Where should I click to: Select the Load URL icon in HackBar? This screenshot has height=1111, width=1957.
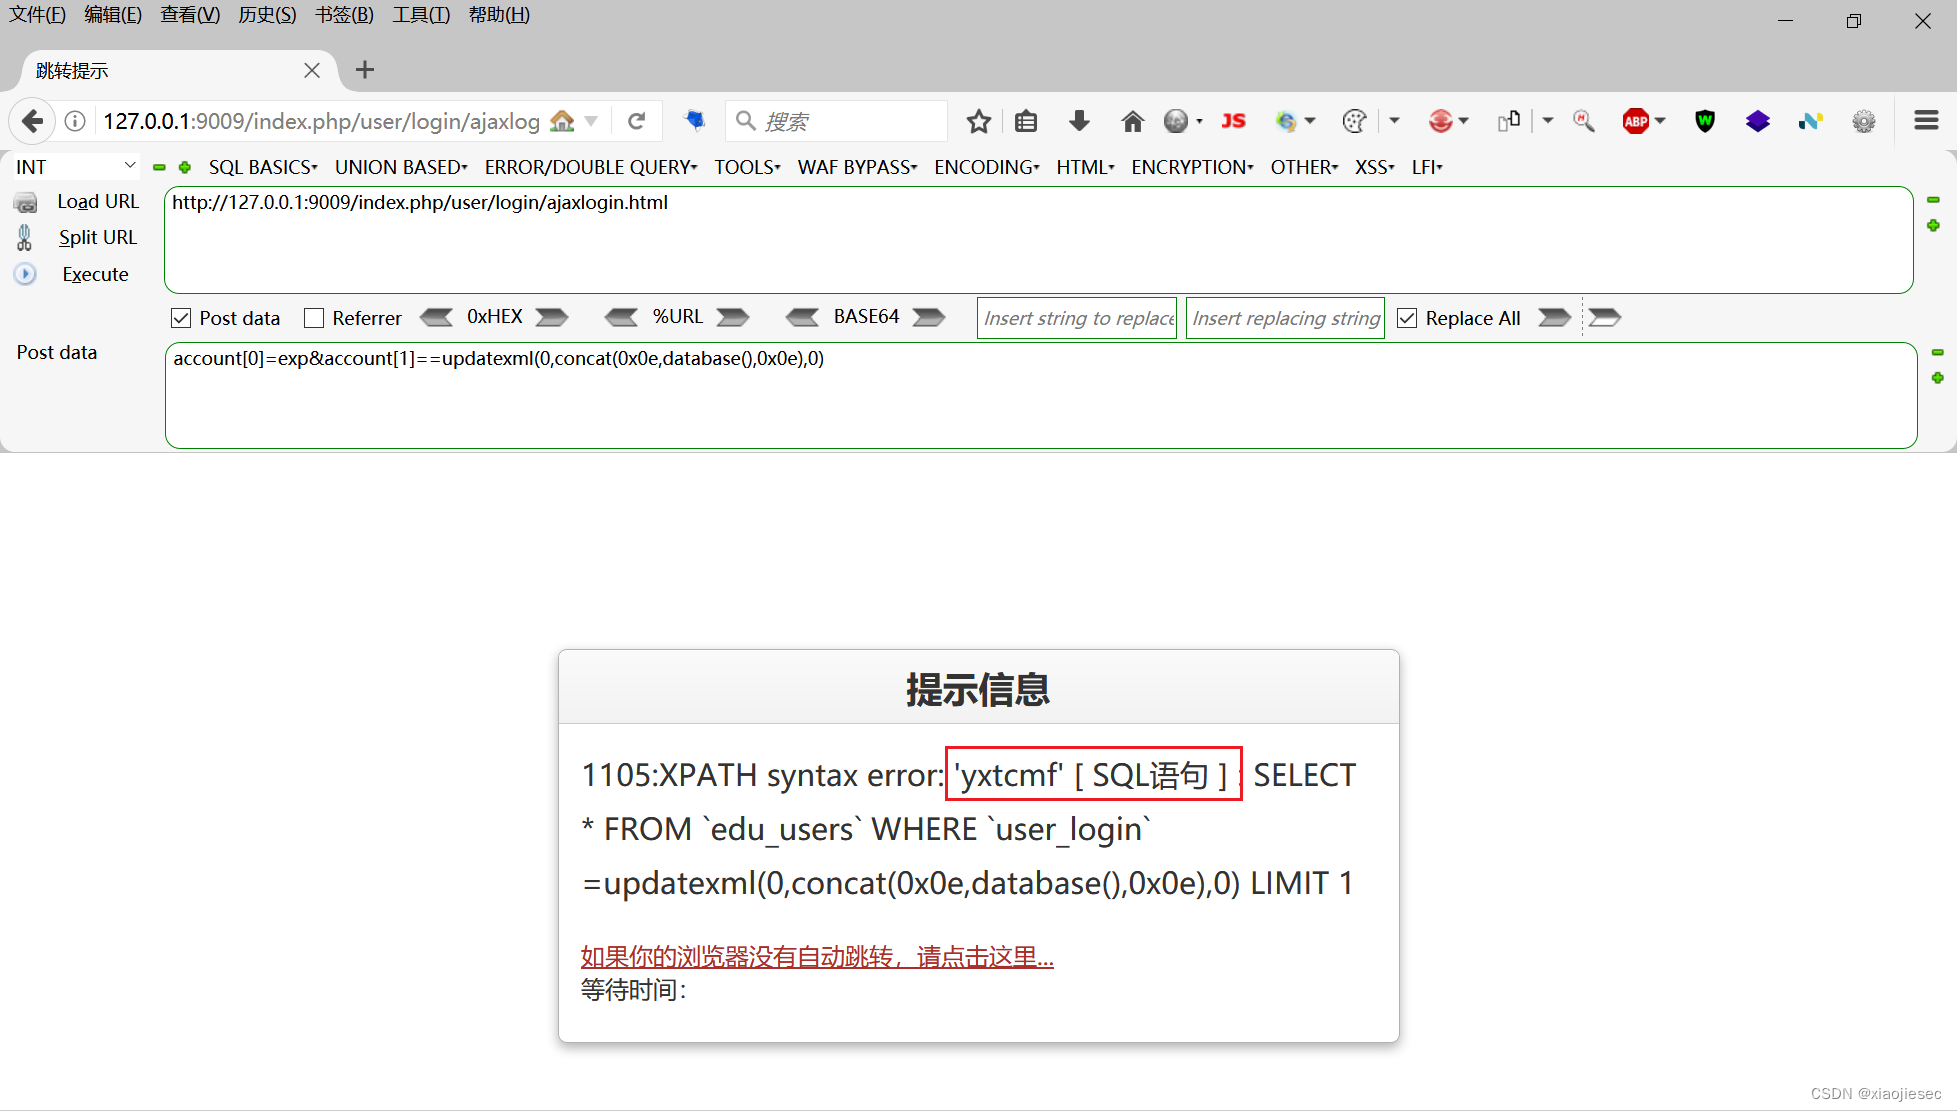[25, 201]
